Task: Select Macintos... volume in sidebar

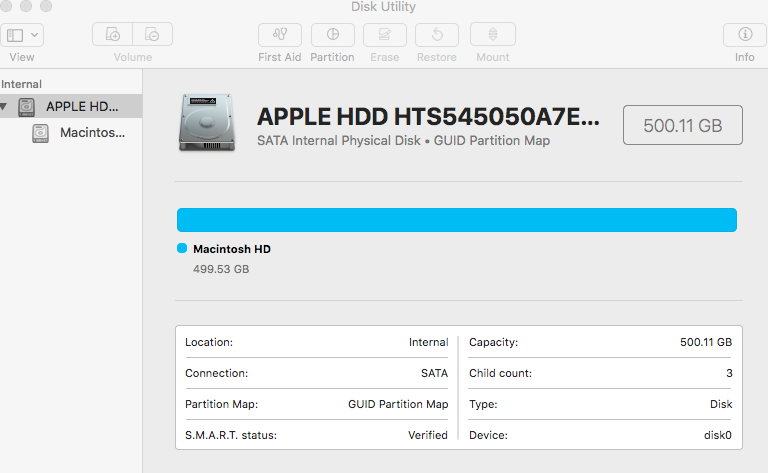Action: (x=71, y=133)
